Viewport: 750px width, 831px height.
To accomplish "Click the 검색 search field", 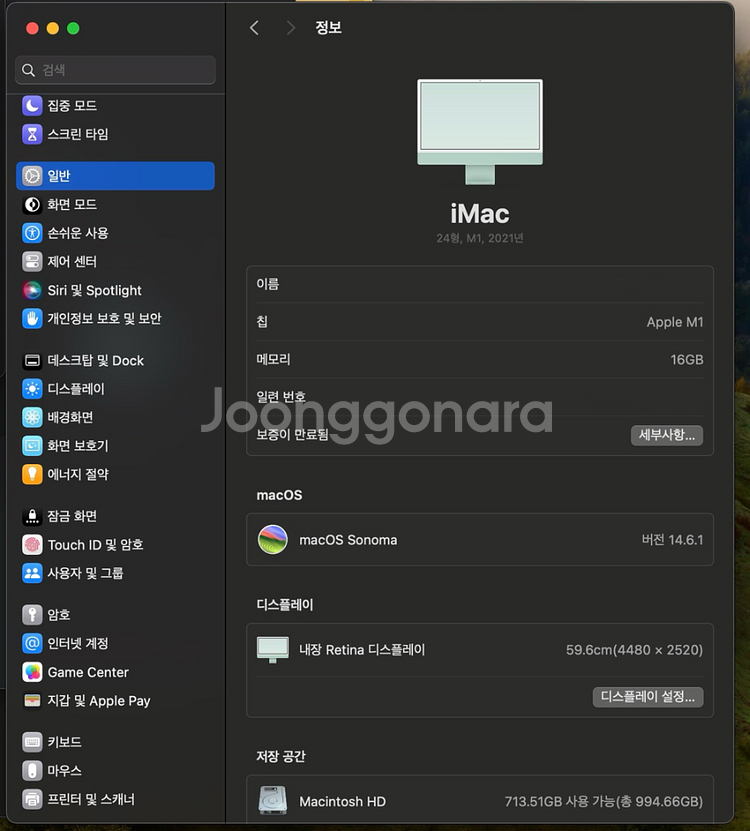I will tap(116, 70).
